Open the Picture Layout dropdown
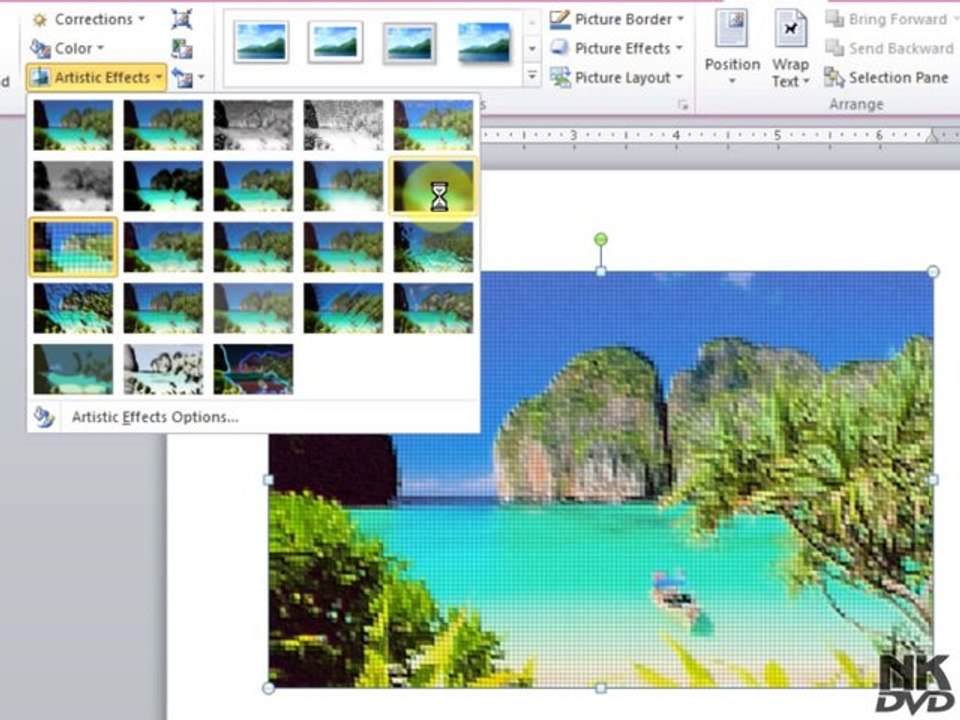 pos(617,77)
